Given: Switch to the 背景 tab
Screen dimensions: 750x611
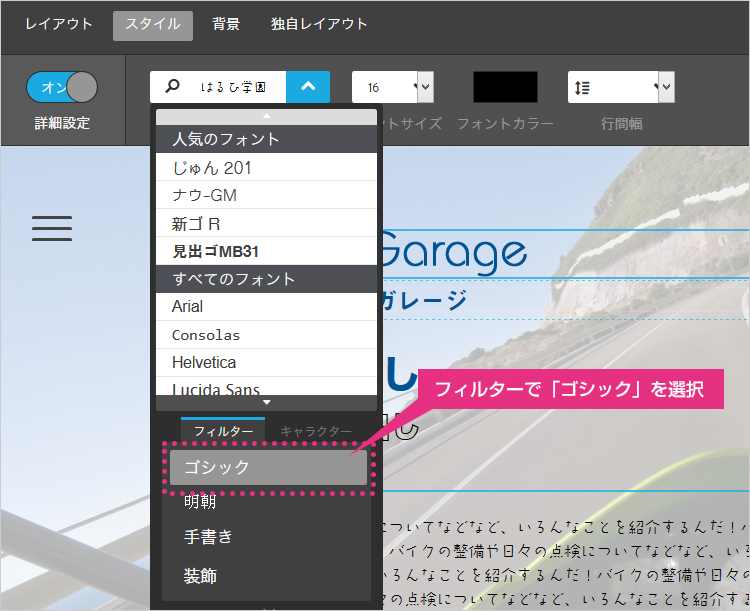Looking at the screenshot, I should [x=226, y=24].
